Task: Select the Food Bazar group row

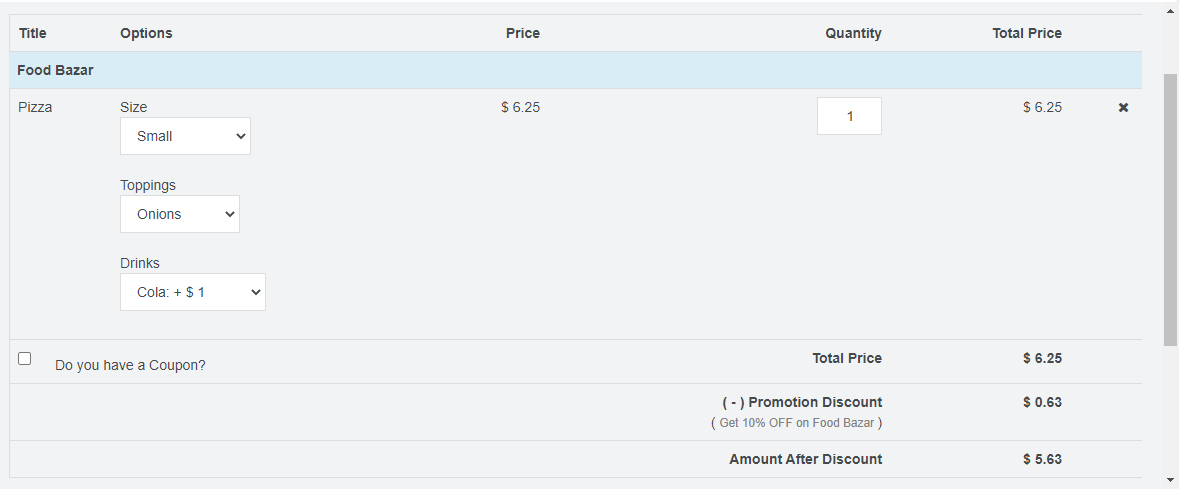Action: click(56, 71)
